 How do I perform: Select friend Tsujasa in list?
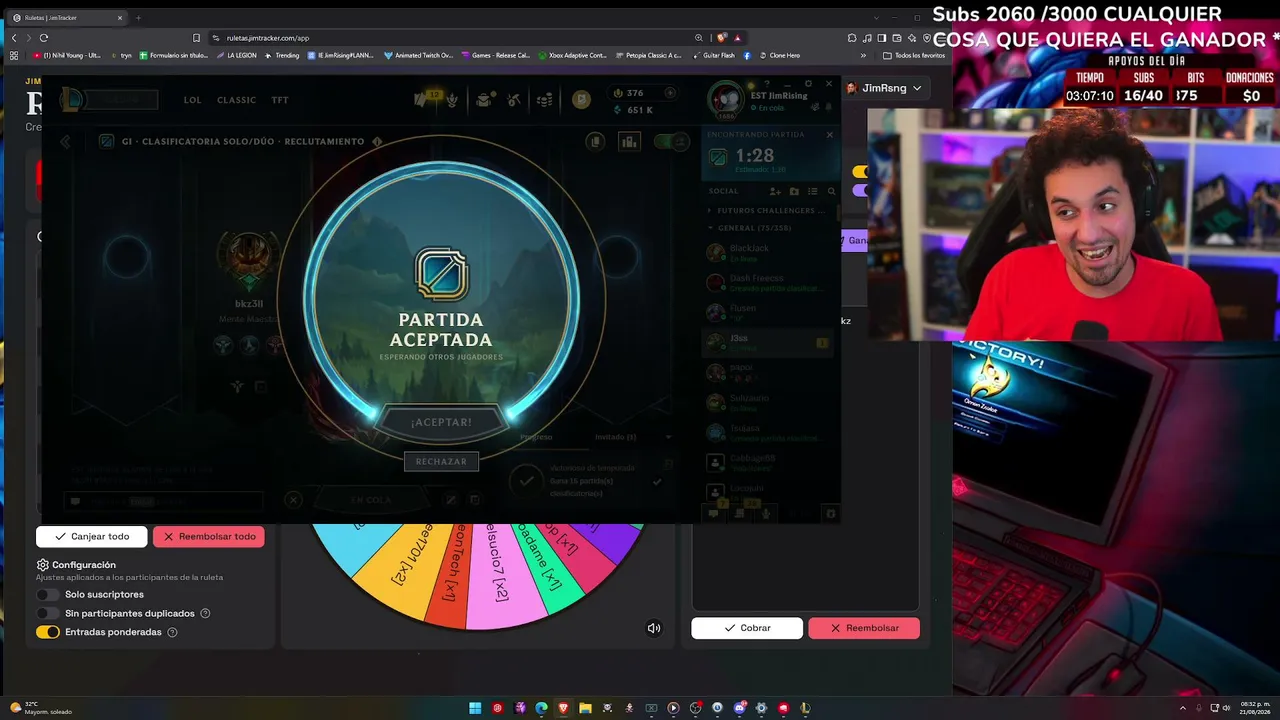(768, 433)
